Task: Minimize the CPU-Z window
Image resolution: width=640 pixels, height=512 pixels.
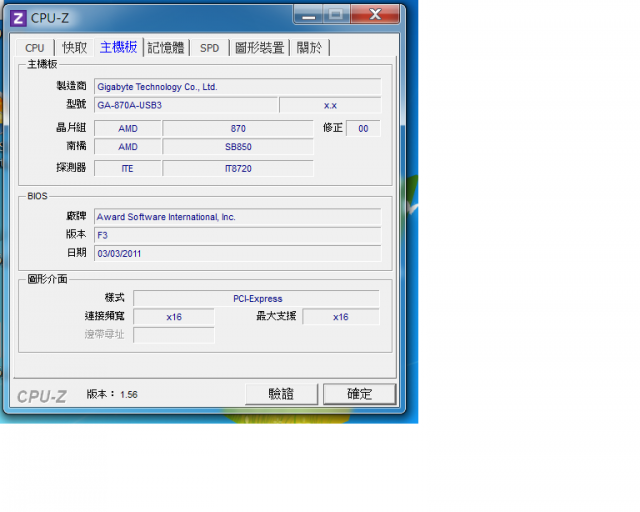Action: (309, 16)
